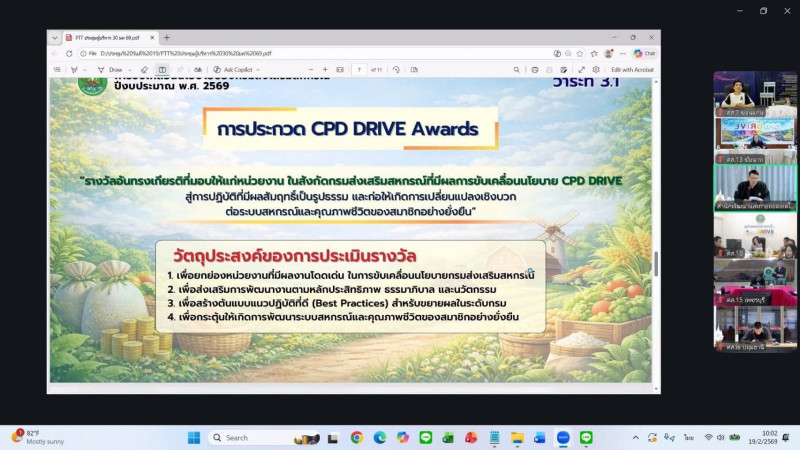Open Draw tool options dropdown arrow
Image resolution: width=800 pixels, height=450 pixels.
coord(127,70)
